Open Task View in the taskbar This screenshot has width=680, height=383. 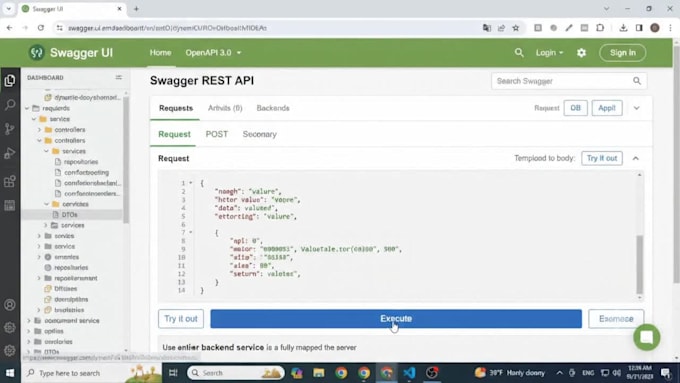point(173,373)
